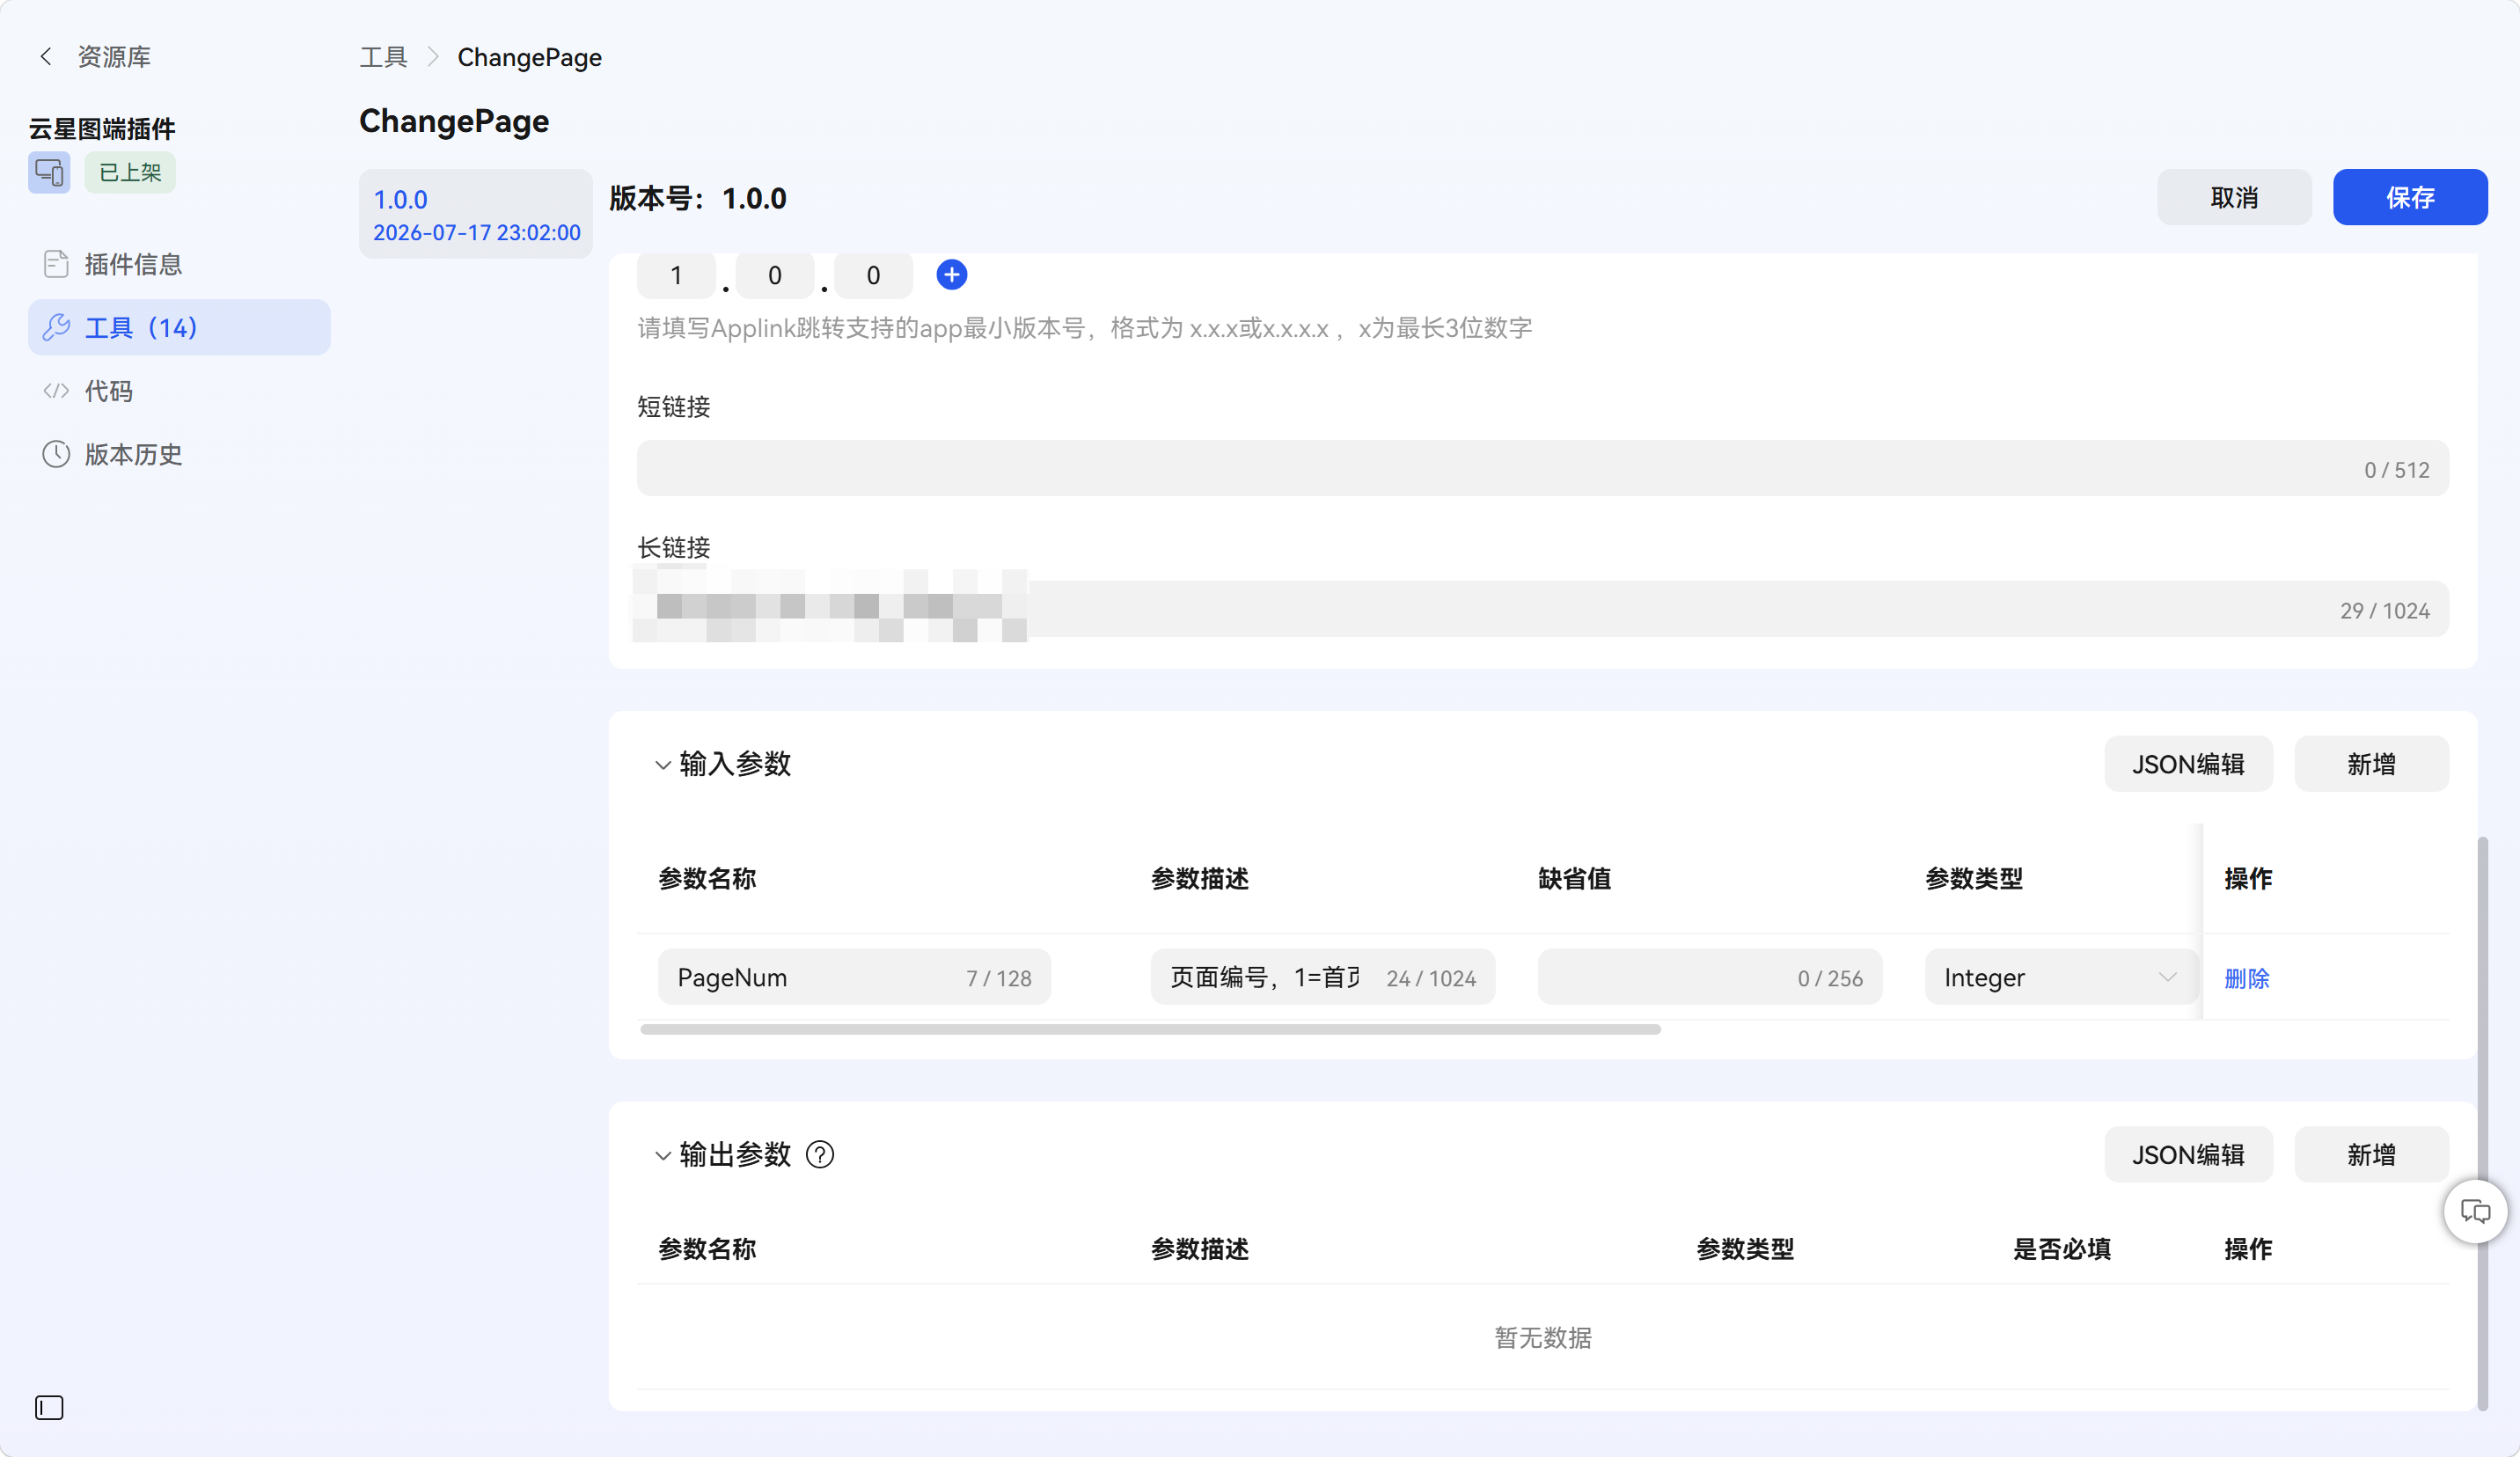Screen dimensions: 2520x1457
Task: Open JSON编辑 for 输入参数
Action: tap(2188, 764)
